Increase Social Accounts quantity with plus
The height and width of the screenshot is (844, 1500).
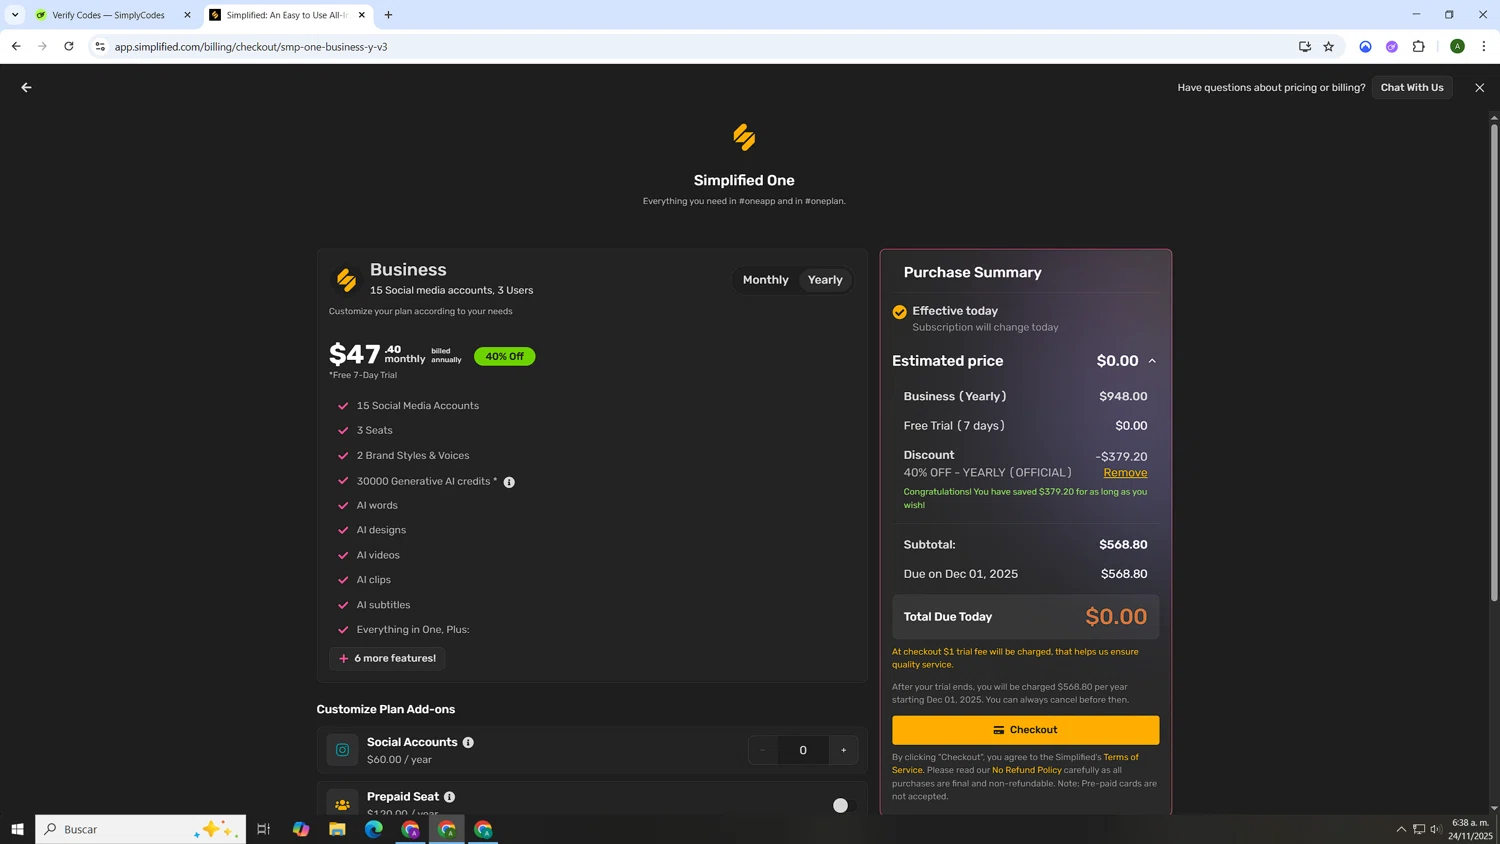pos(843,750)
